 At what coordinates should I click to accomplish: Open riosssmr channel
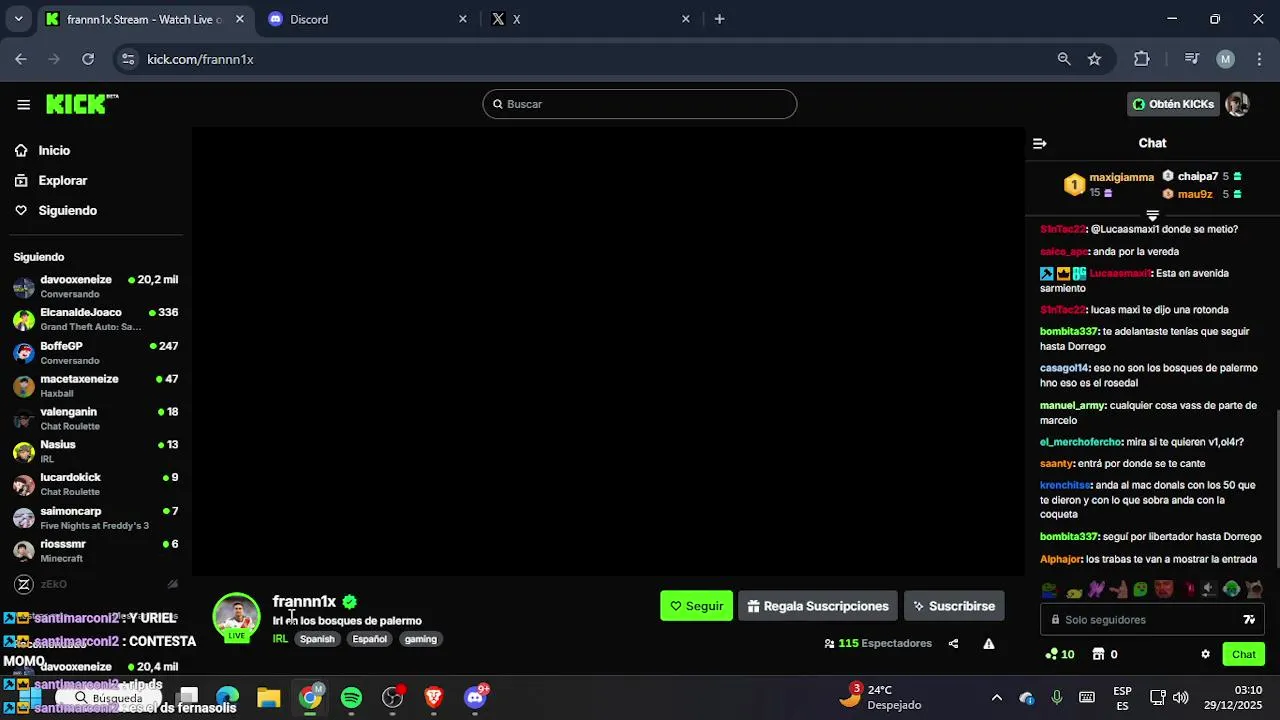(95, 550)
